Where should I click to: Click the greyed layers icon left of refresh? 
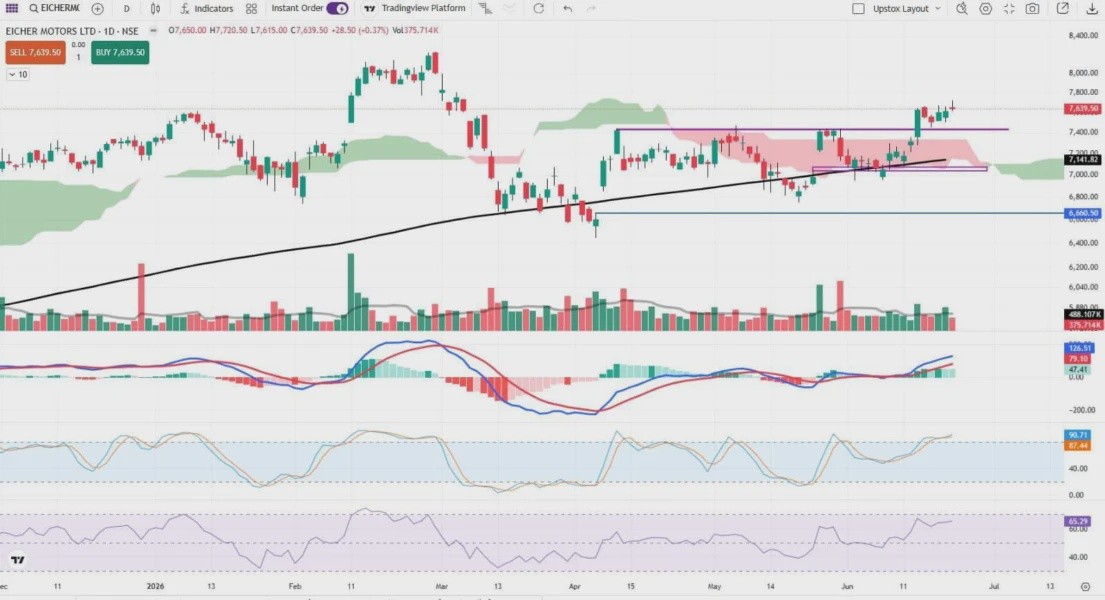[x=510, y=8]
